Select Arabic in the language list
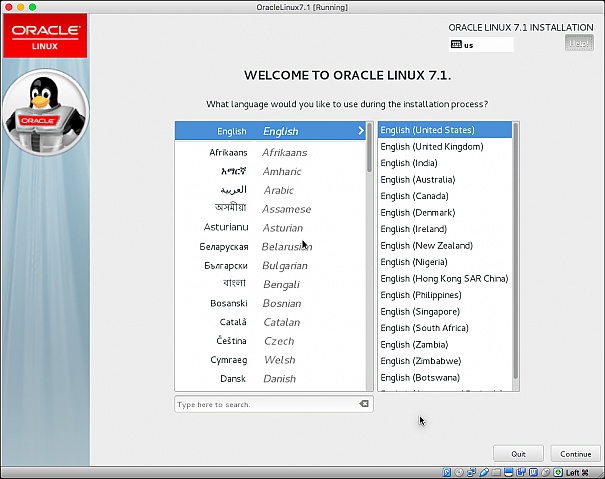 tap(270, 190)
